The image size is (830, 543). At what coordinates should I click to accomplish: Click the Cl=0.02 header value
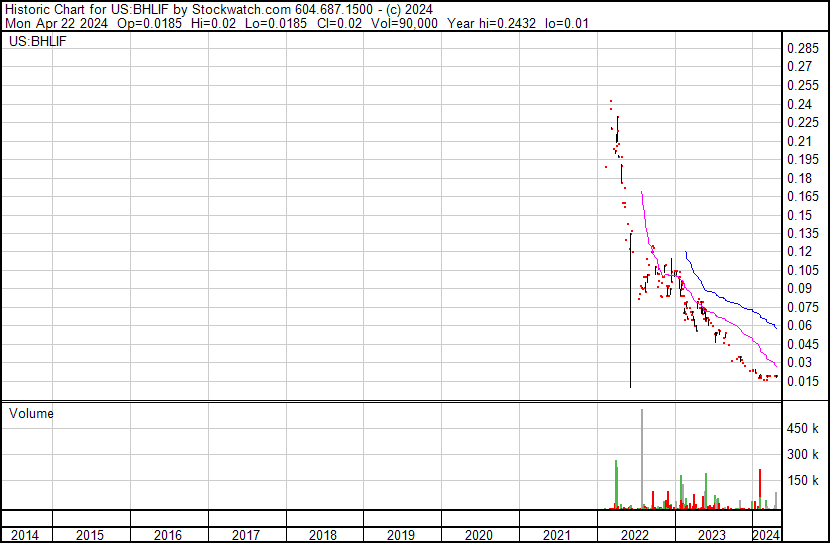339,23
